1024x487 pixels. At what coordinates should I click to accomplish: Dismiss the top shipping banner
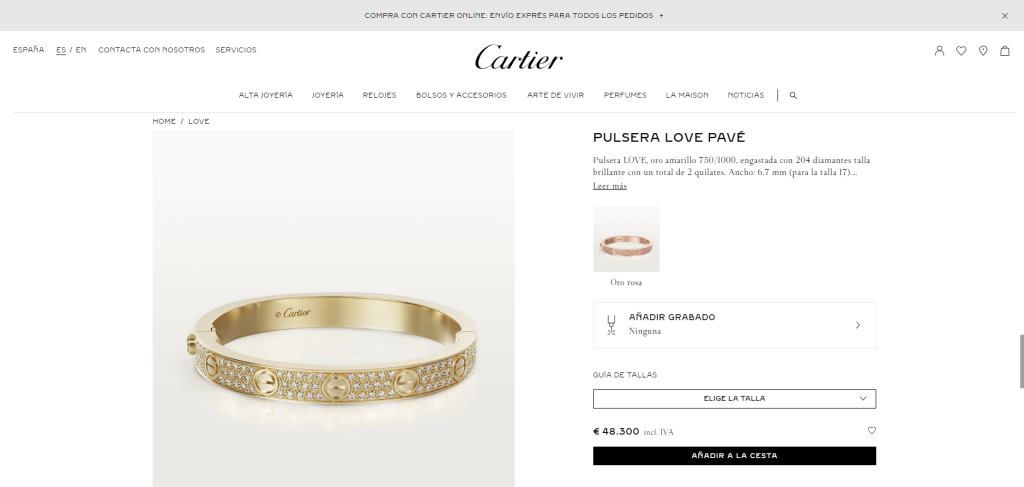tap(1004, 16)
